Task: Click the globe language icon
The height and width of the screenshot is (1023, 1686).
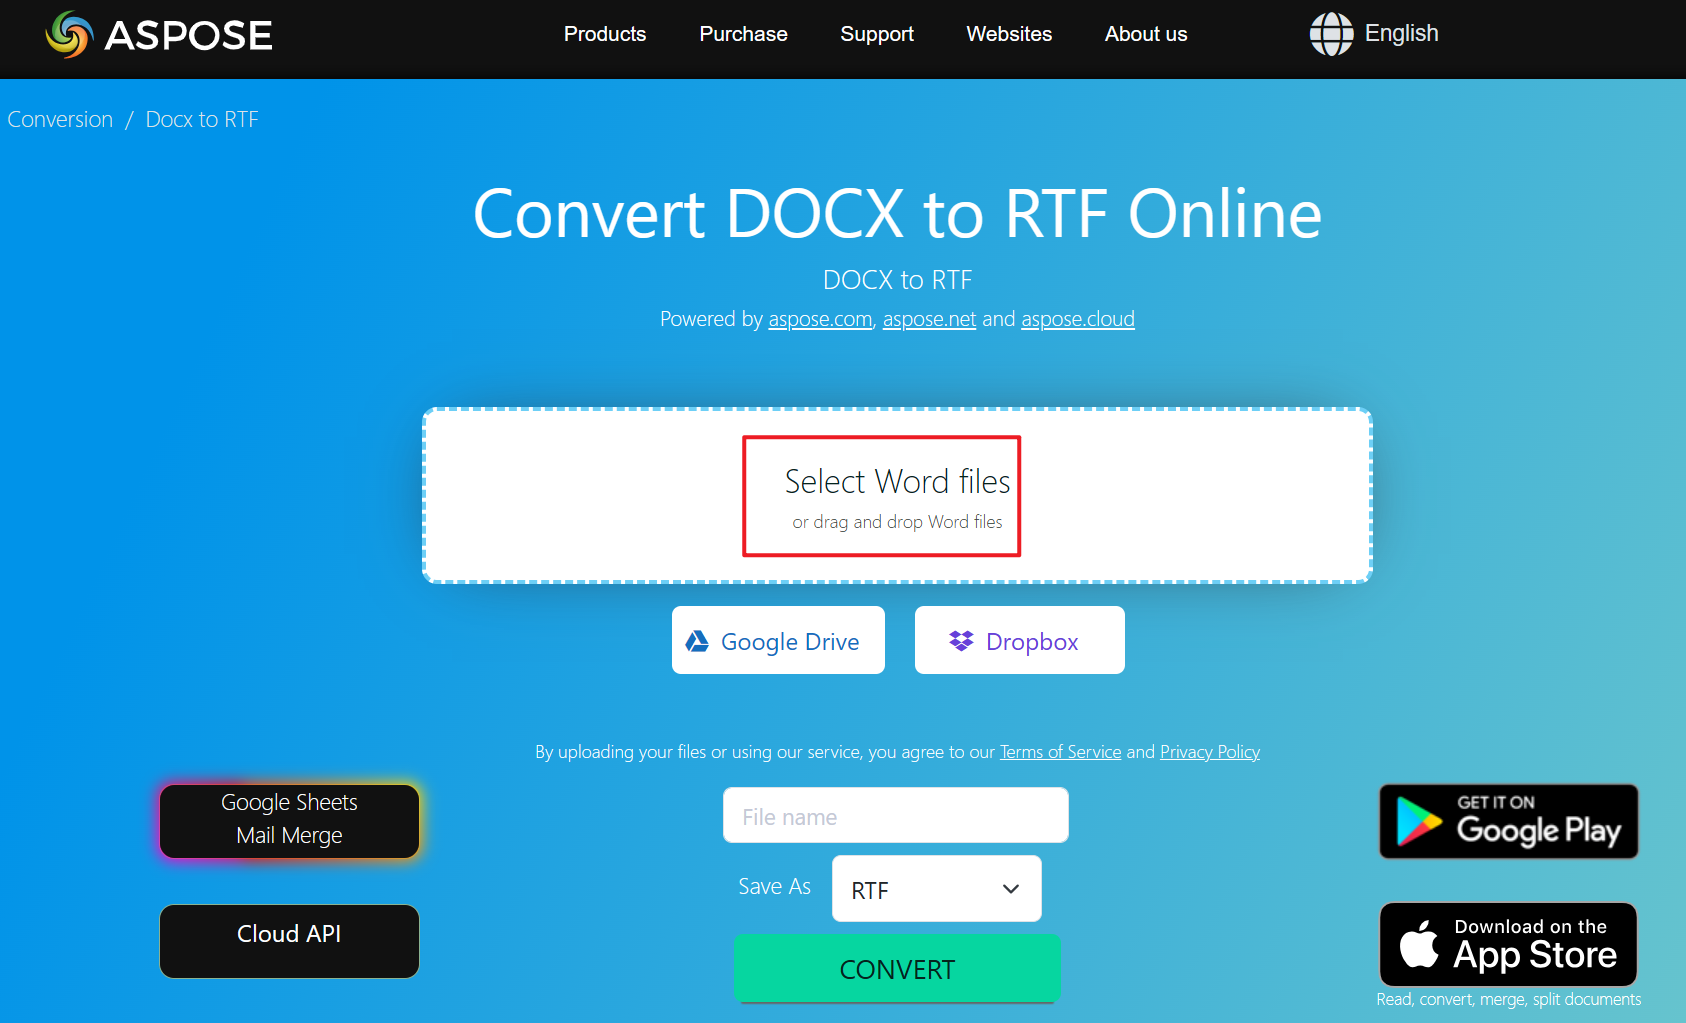Action: pos(1330,33)
